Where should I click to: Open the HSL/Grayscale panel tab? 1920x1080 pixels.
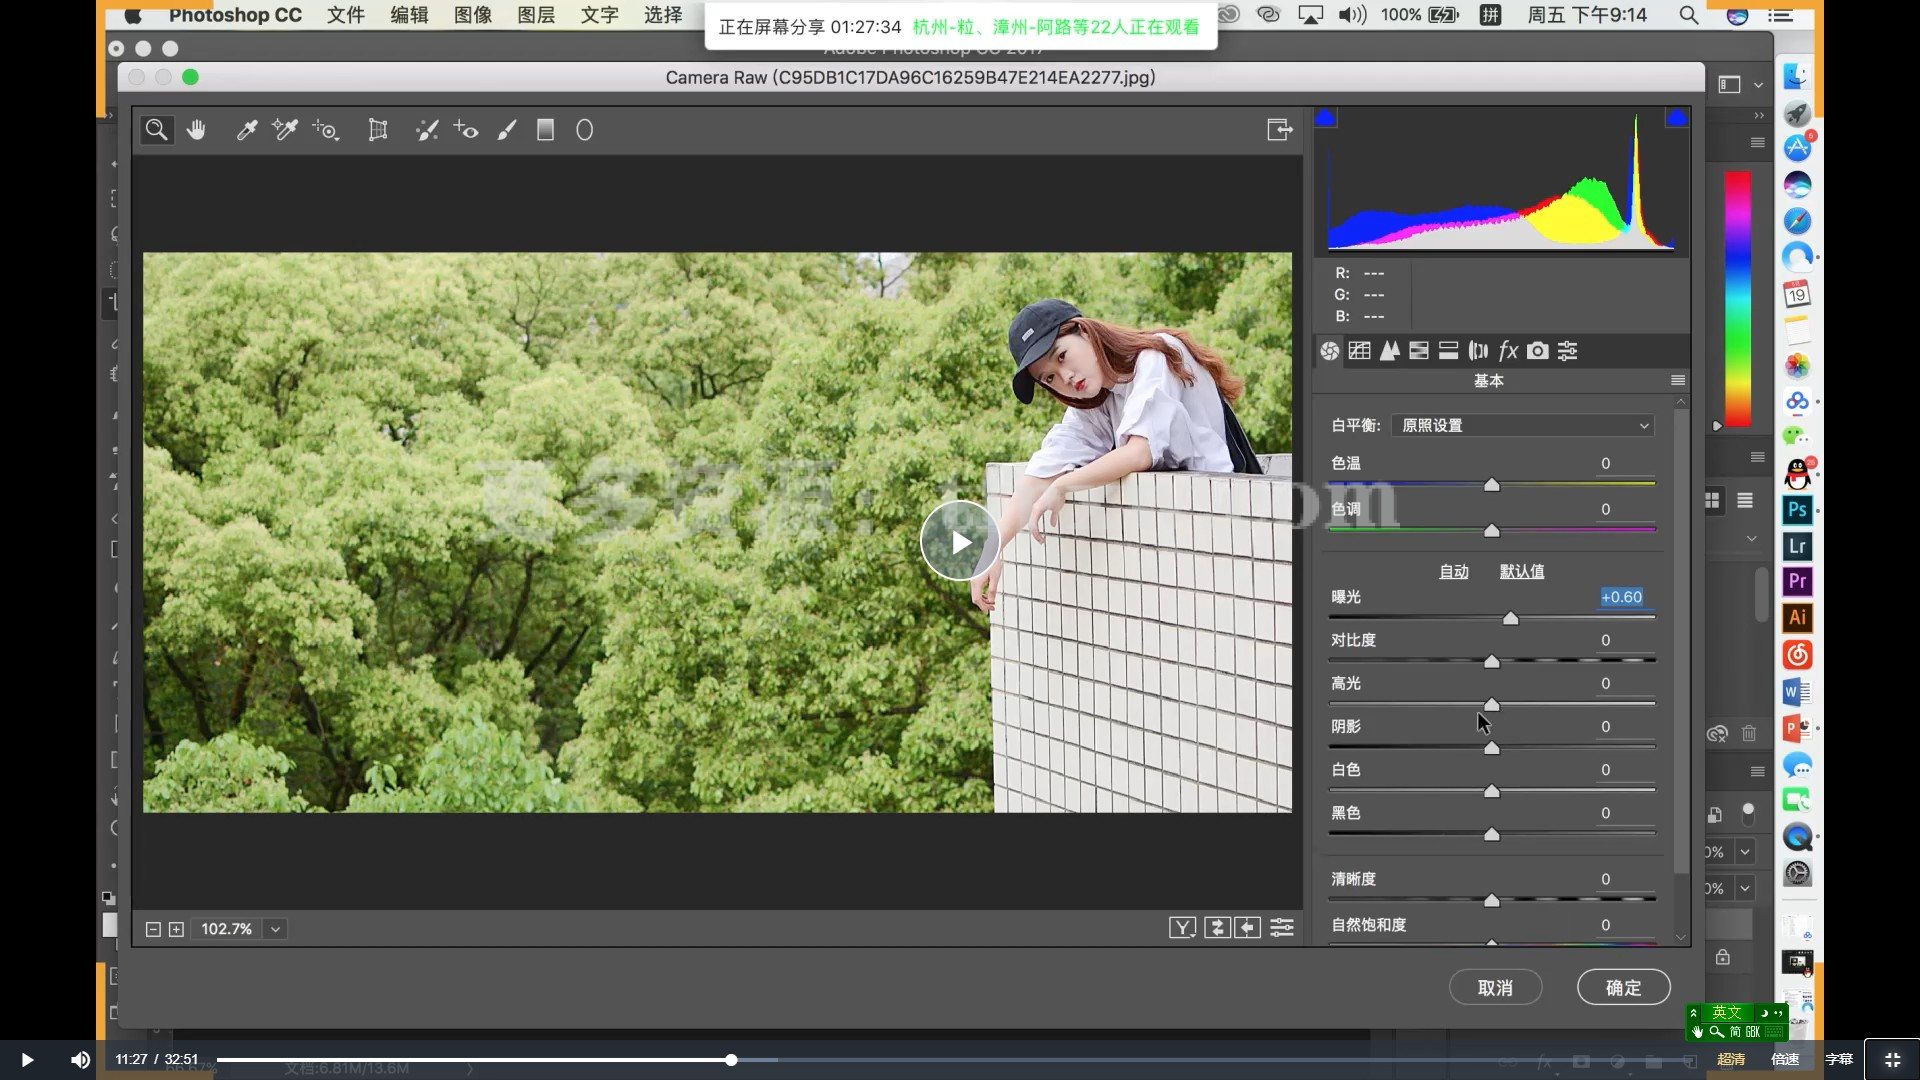tap(1418, 351)
